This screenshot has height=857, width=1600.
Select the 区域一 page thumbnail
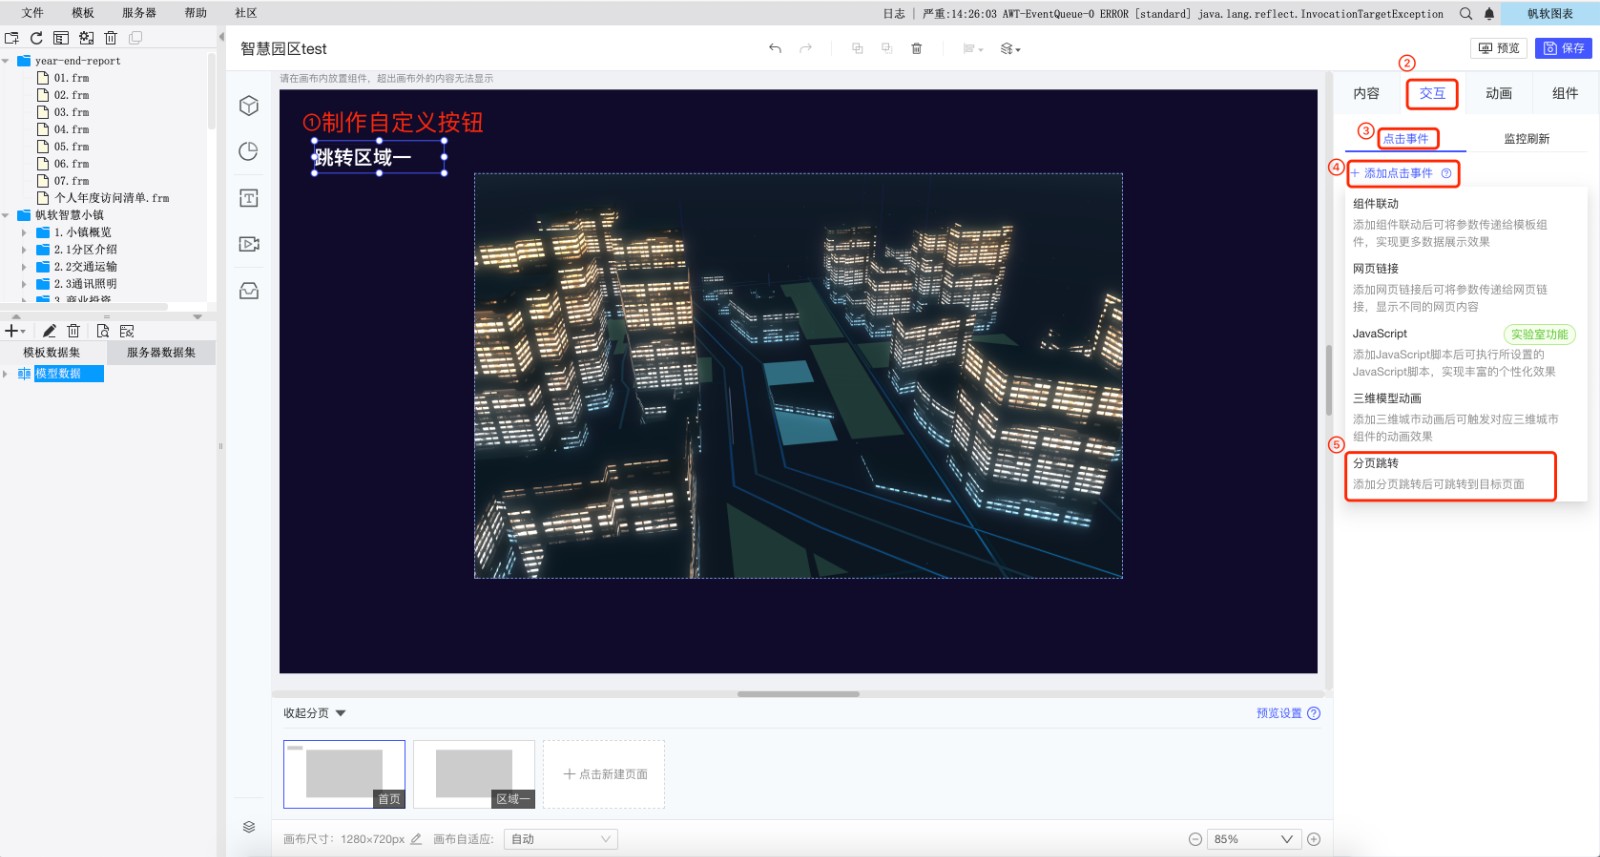474,774
